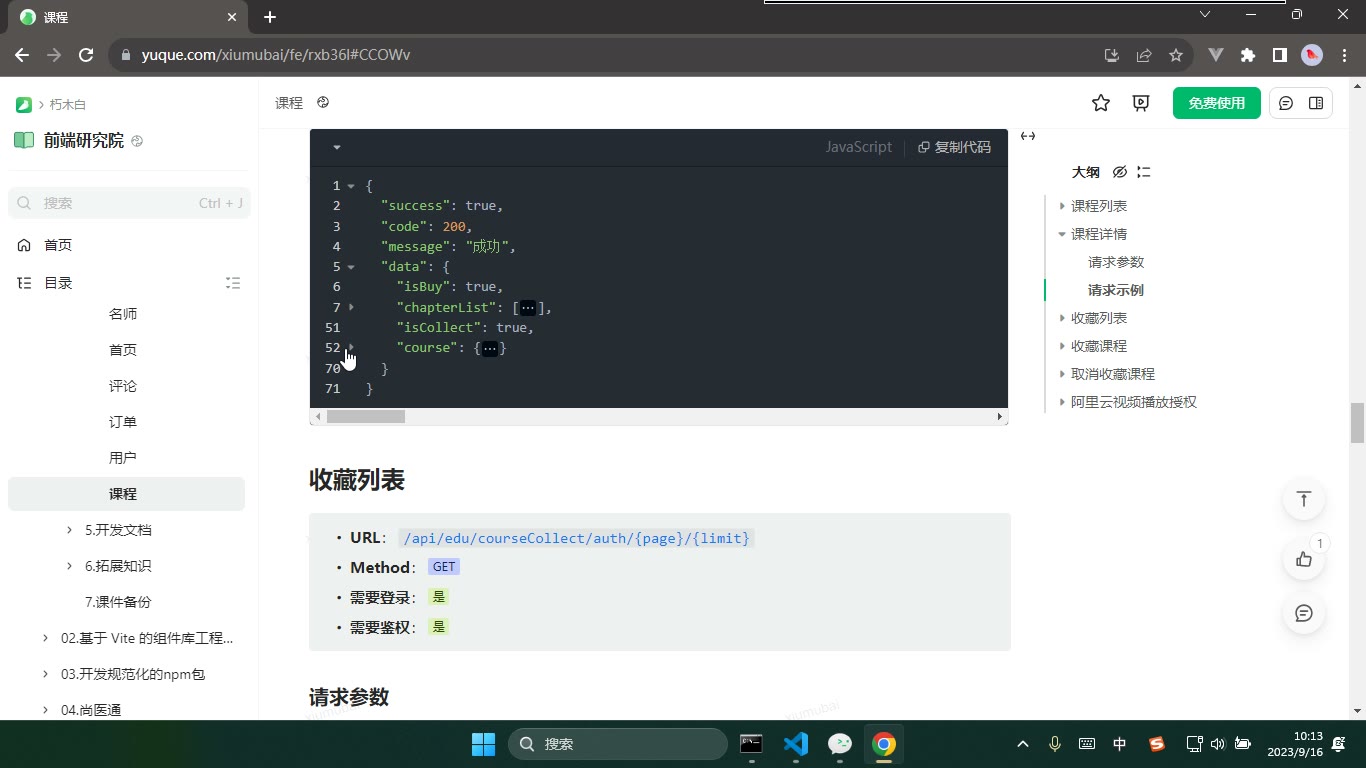The width and height of the screenshot is (1366, 768).
Task: Click 复制代码 to copy the code
Action: [x=955, y=147]
